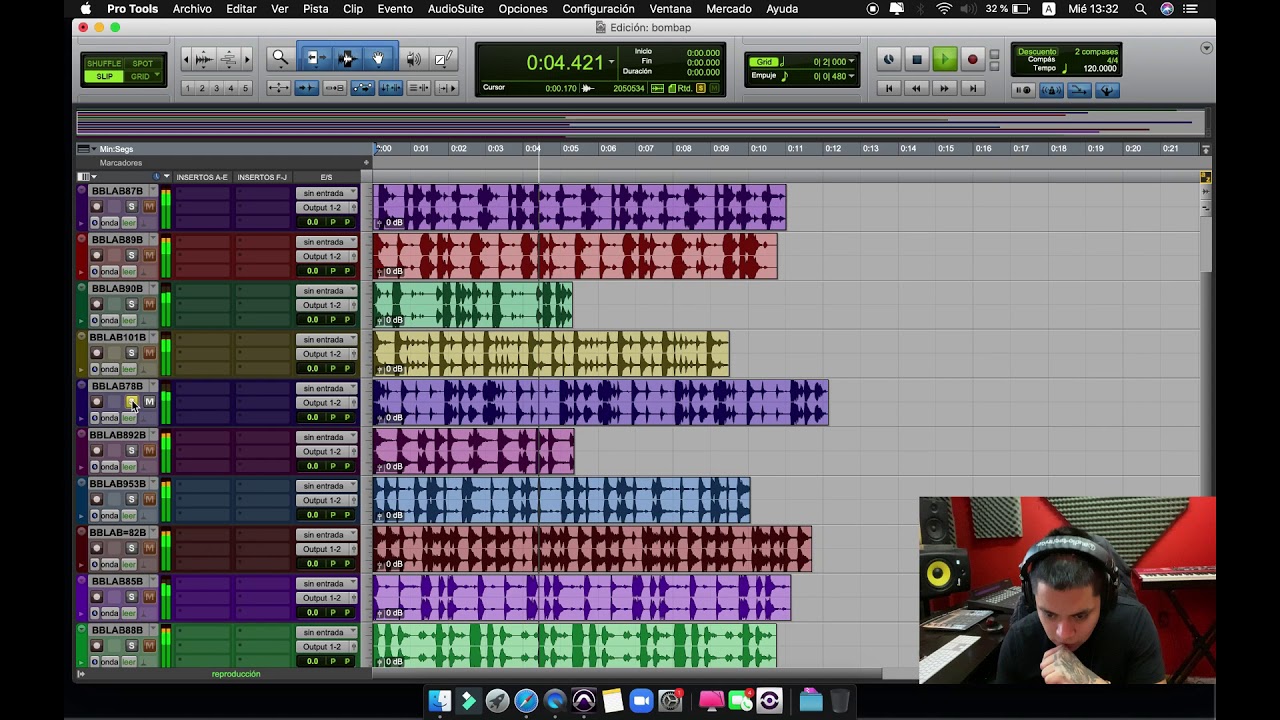Toggle Insertion Follows Playback button
This screenshot has height=720, width=1280.
point(446,88)
